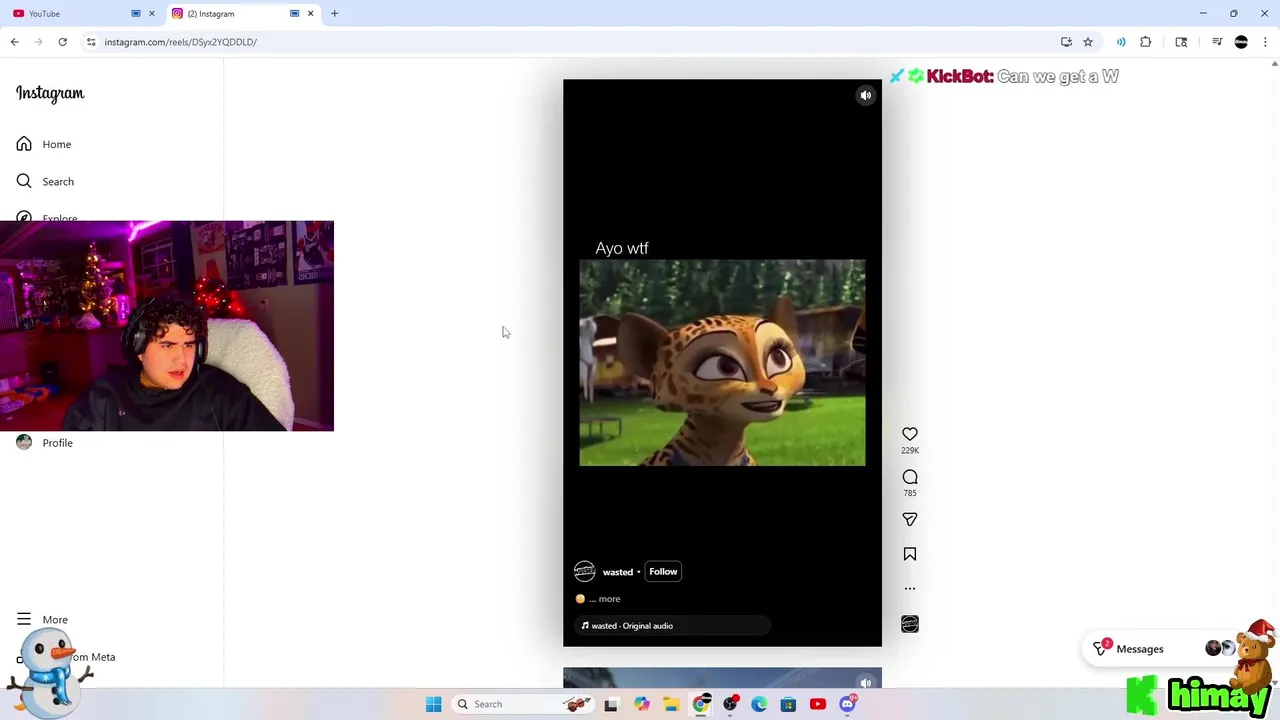This screenshot has height=720, width=1280.
Task: Open Chrome's three-dot menu
Action: [1265, 42]
